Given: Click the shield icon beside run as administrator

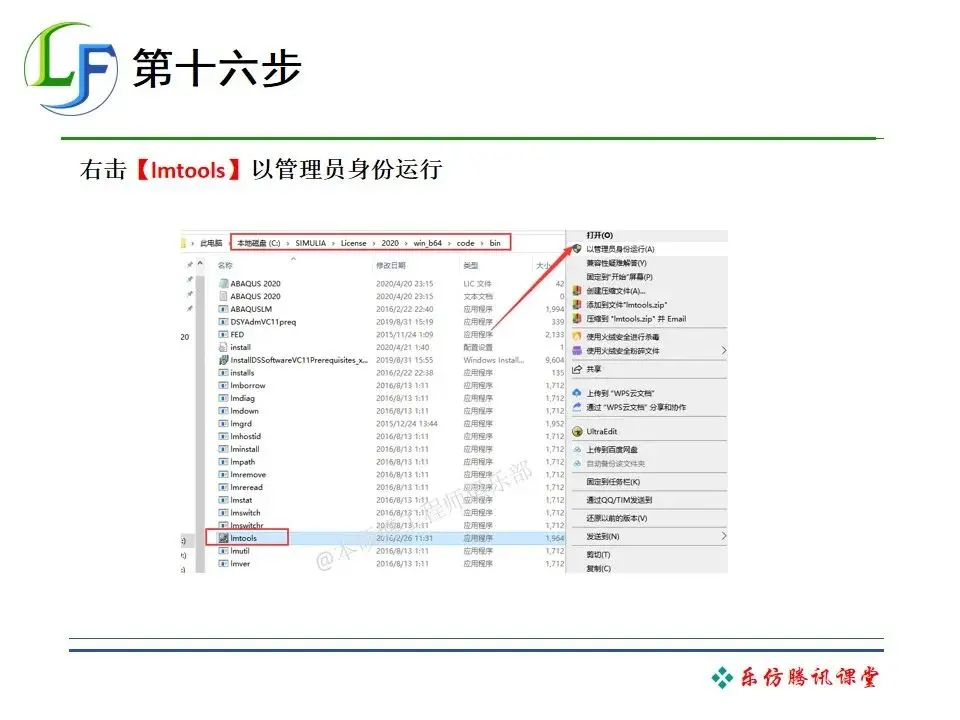Looking at the screenshot, I should 577,249.
